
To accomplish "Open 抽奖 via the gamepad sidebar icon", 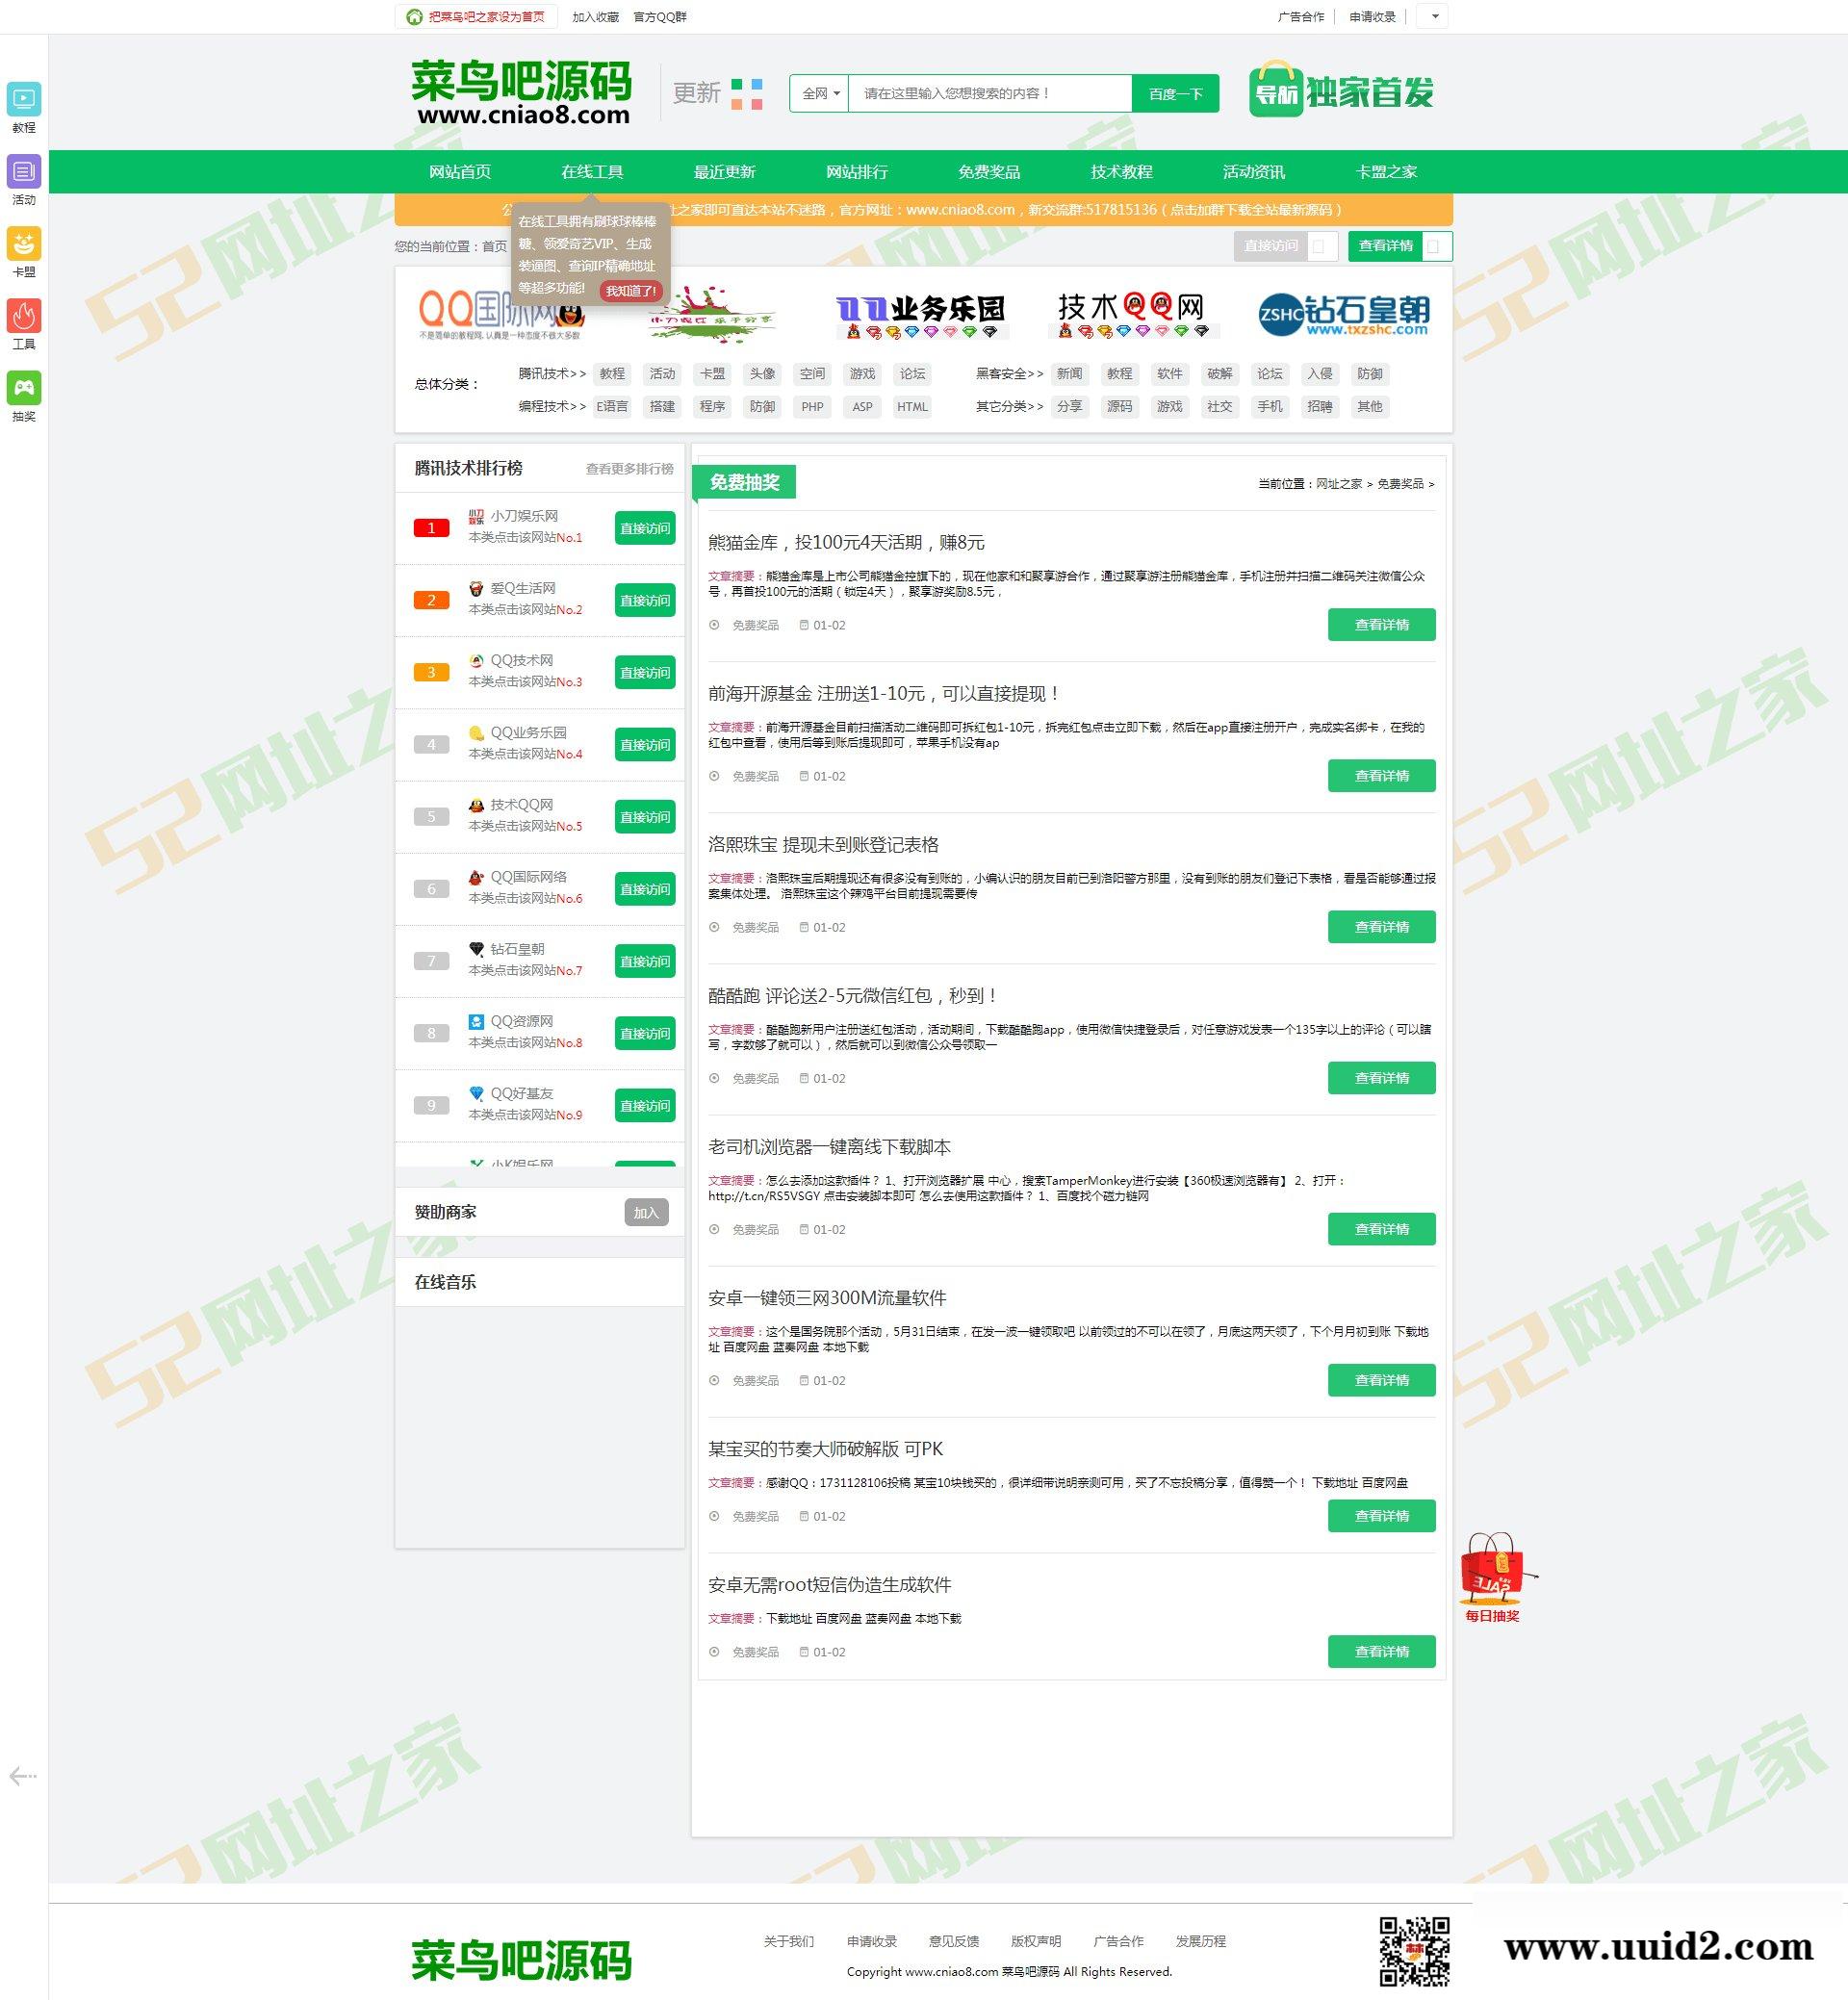I will (24, 390).
